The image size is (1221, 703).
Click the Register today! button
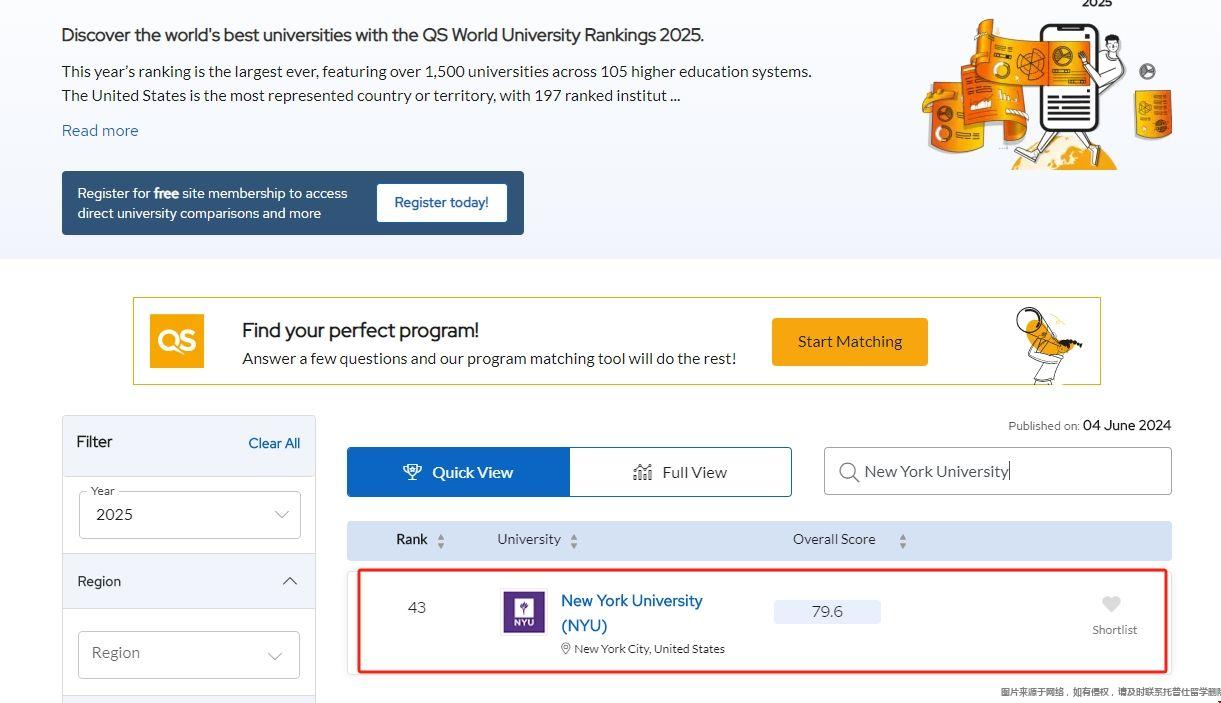pyautogui.click(x=442, y=202)
